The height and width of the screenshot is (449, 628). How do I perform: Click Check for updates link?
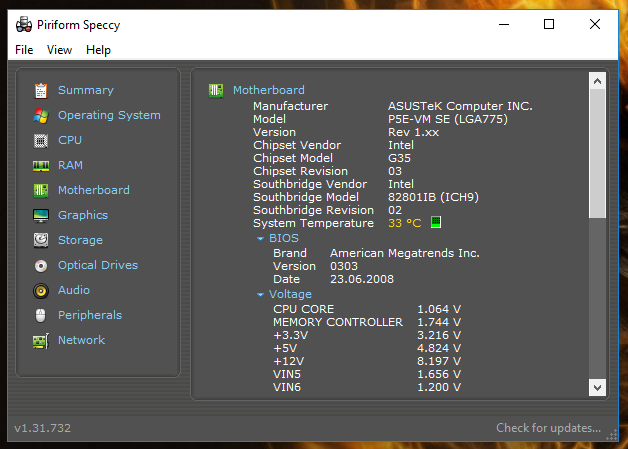(x=549, y=428)
